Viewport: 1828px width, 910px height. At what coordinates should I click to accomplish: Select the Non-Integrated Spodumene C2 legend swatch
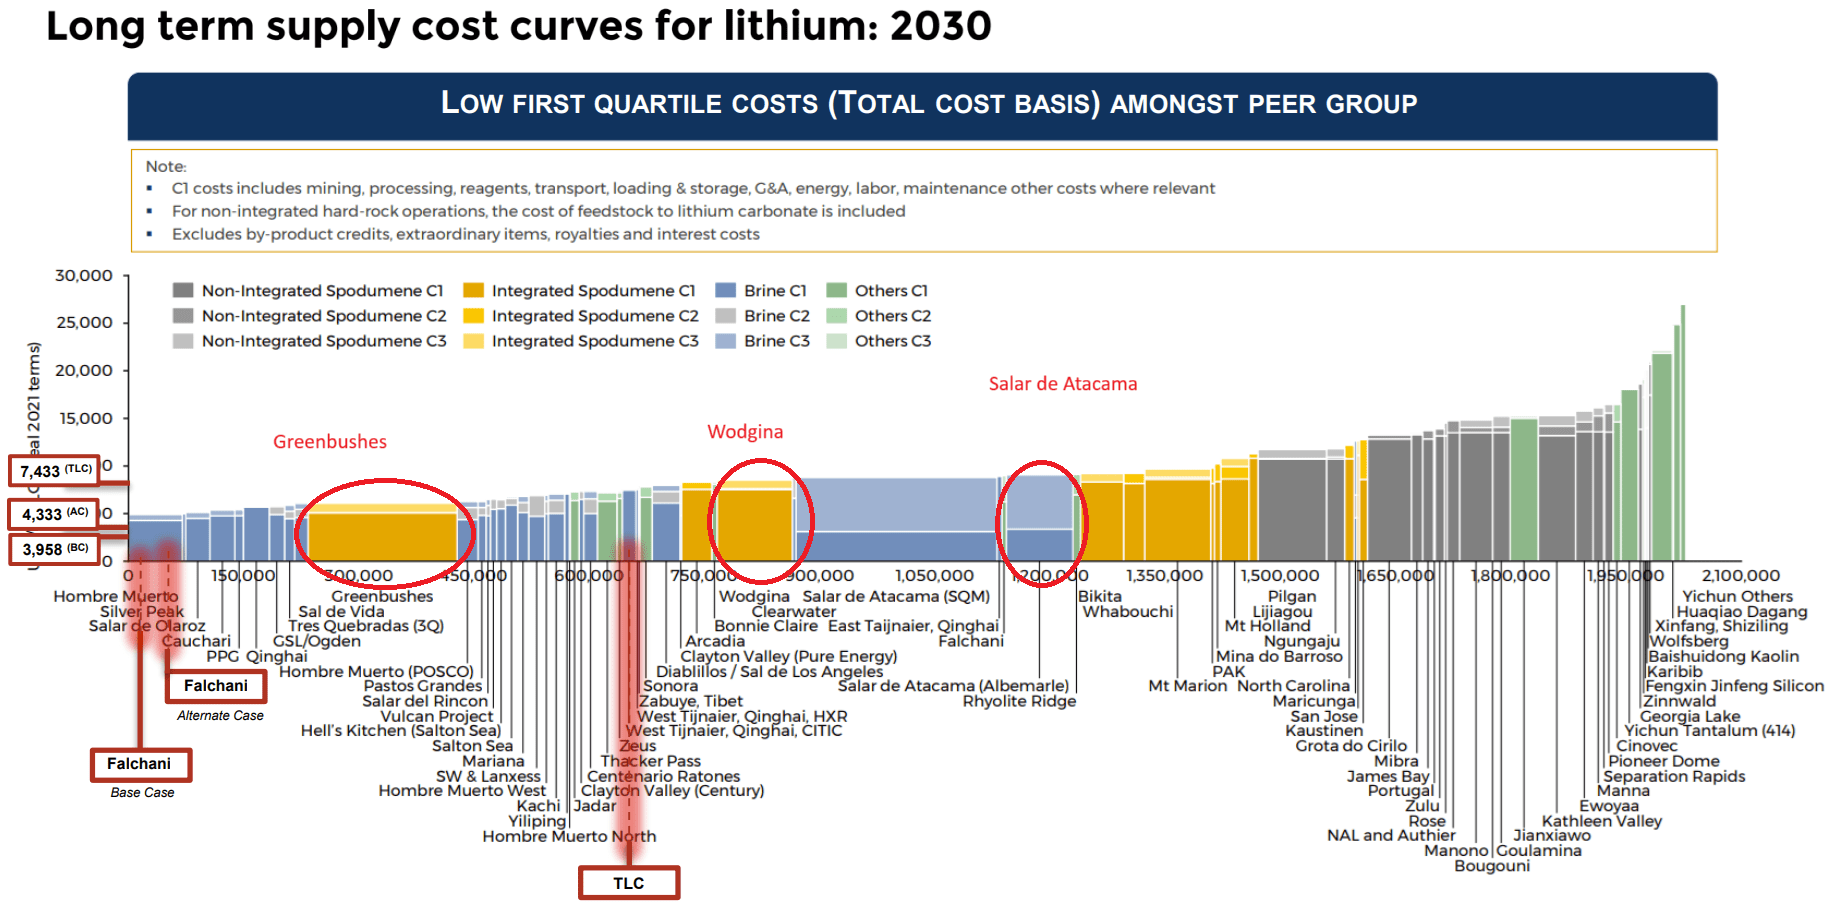[x=183, y=315]
